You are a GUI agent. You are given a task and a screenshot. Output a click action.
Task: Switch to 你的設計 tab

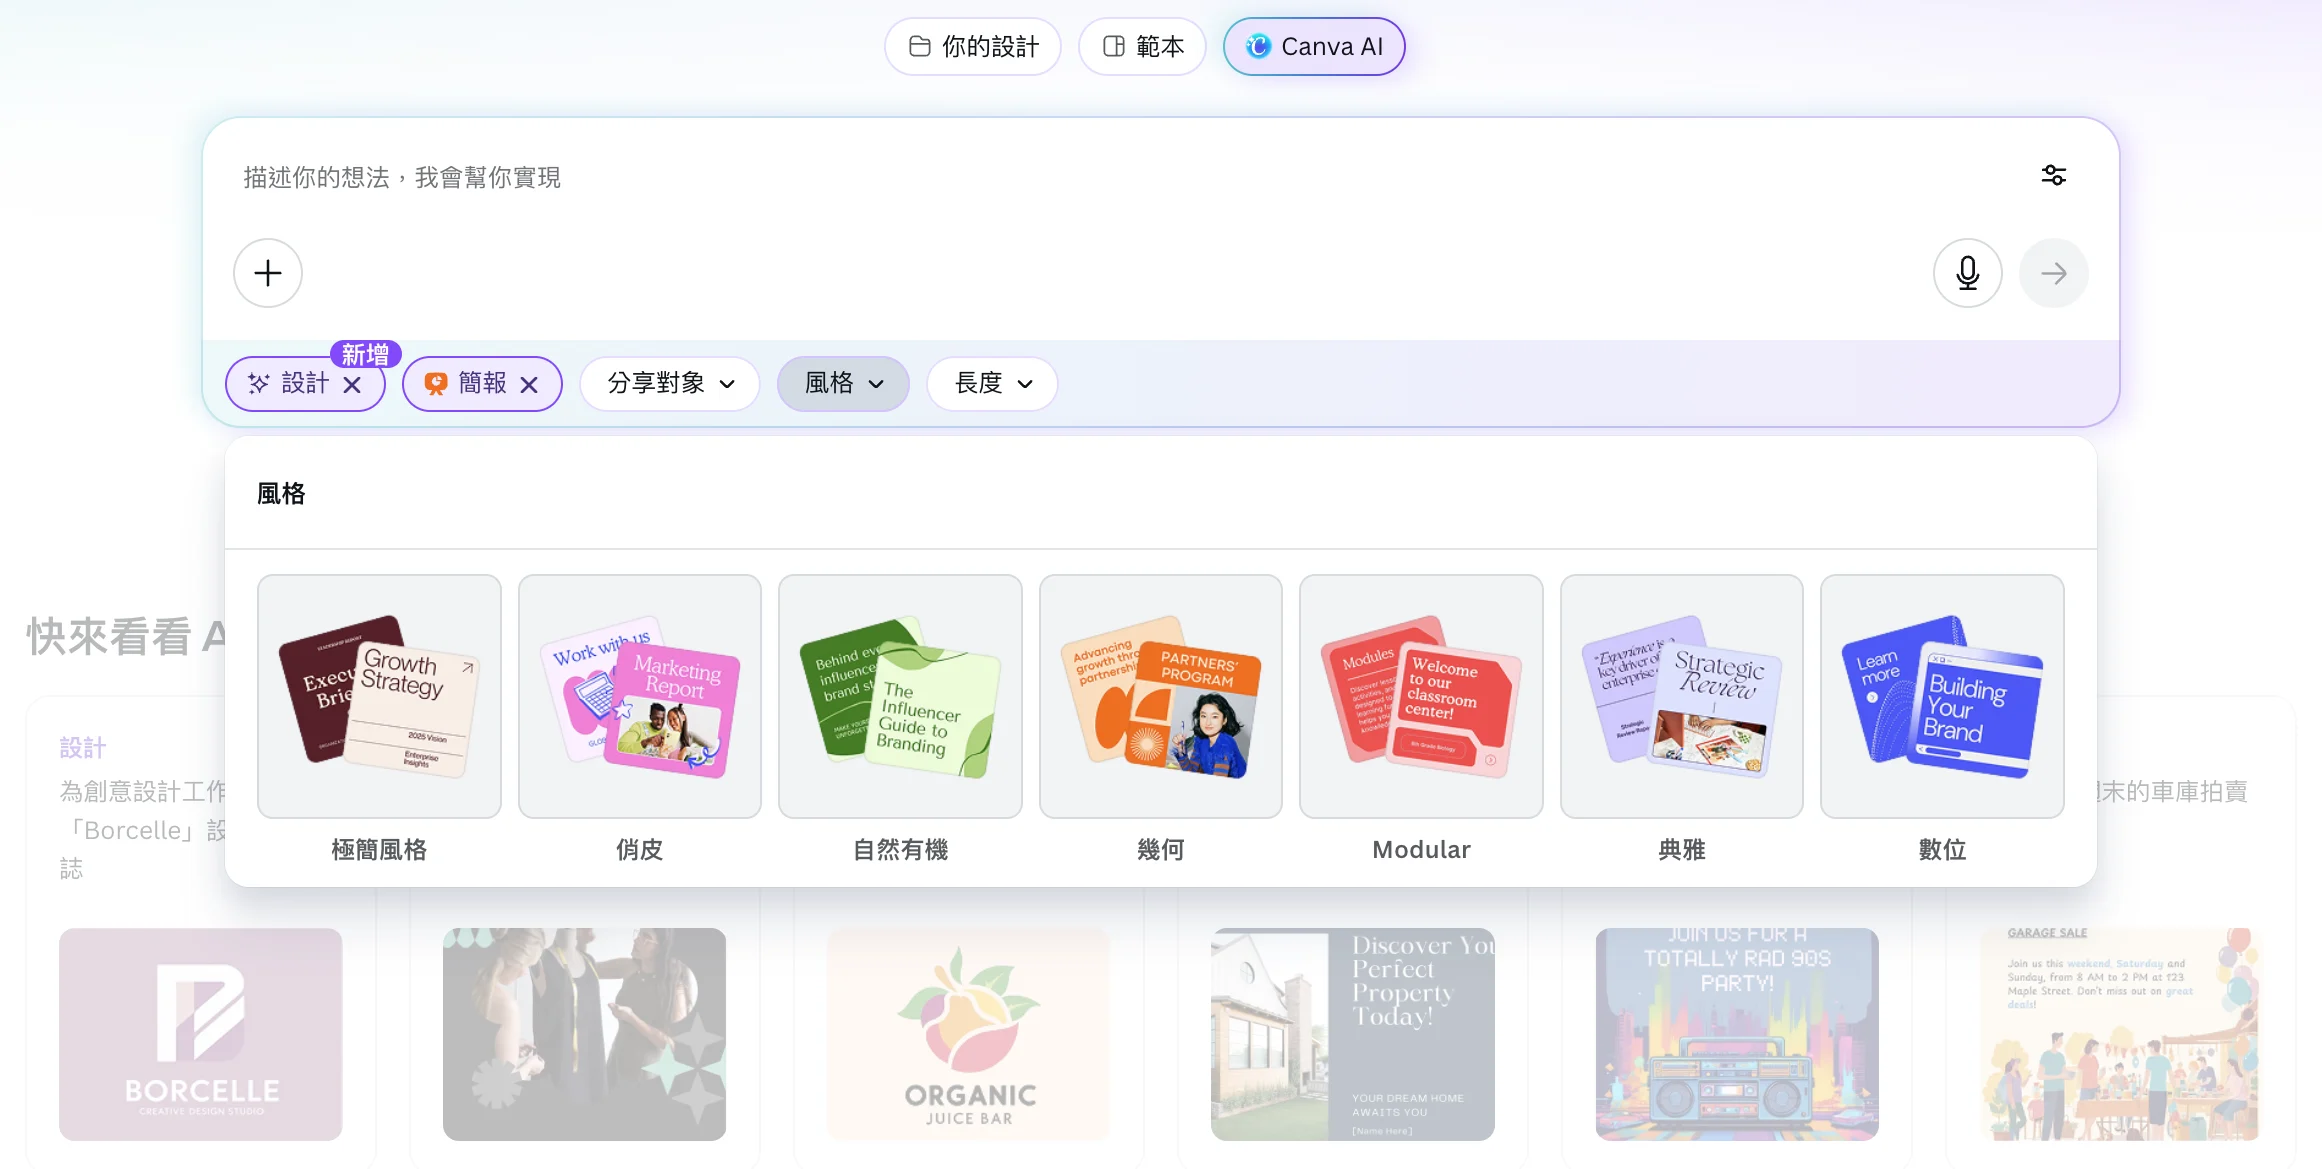tap(973, 47)
